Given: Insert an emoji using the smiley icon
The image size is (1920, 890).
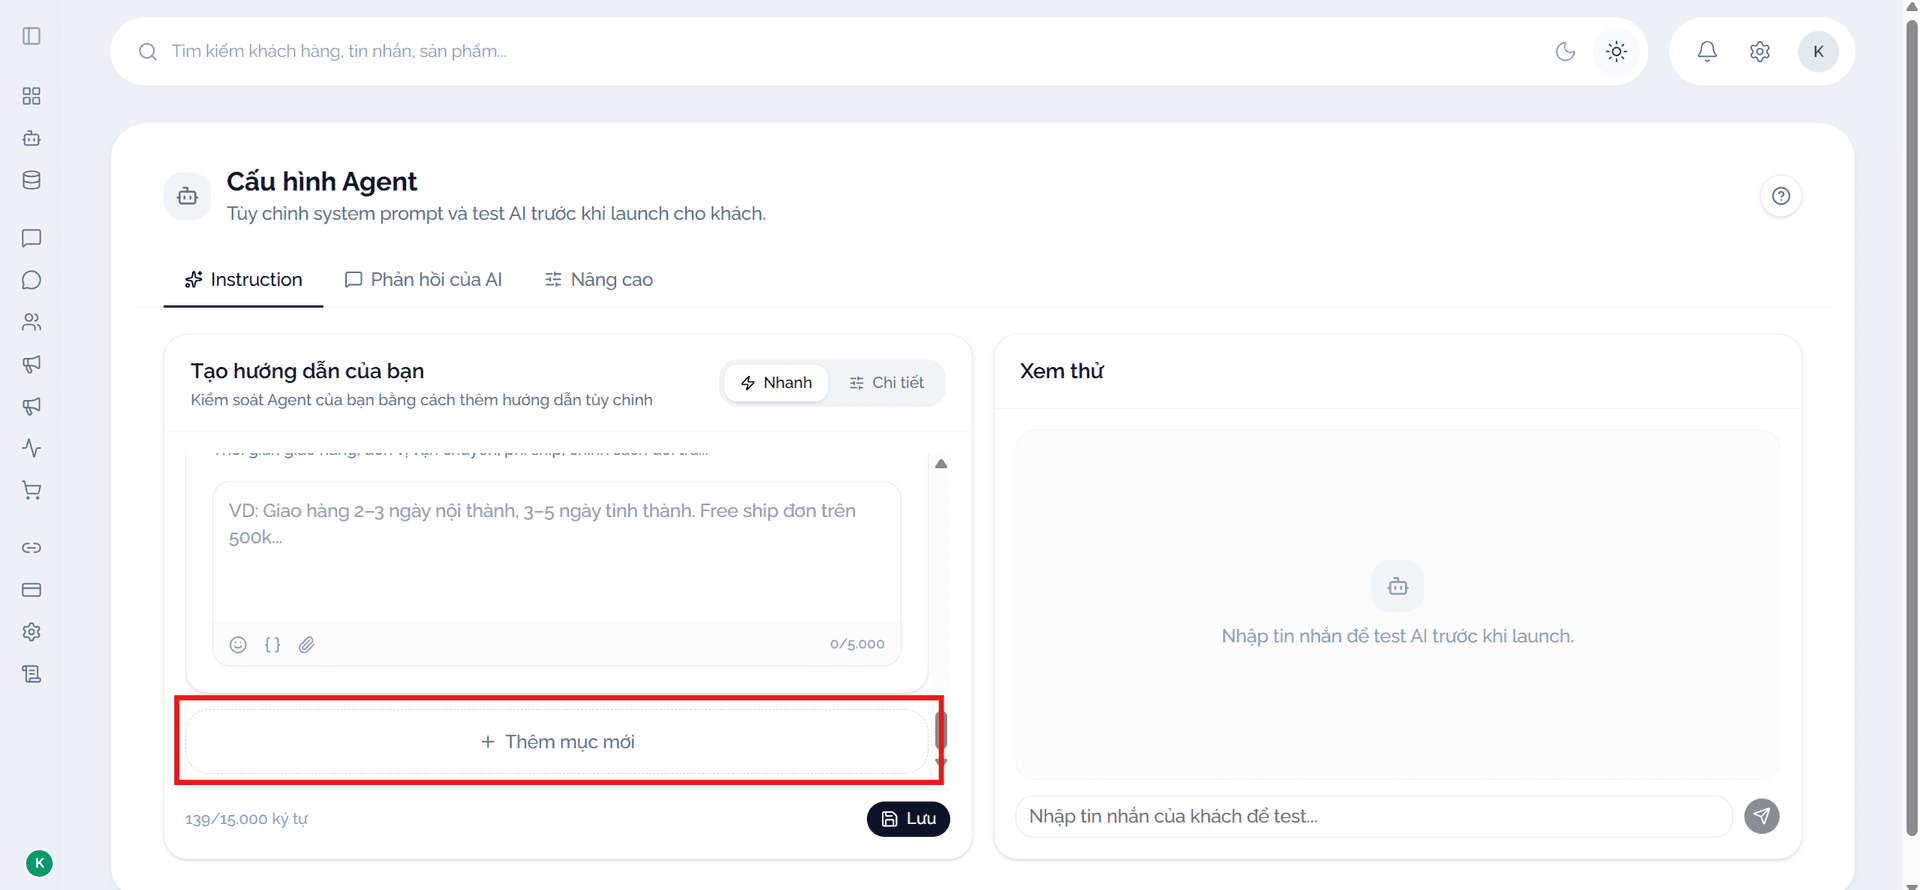Looking at the screenshot, I should 238,645.
